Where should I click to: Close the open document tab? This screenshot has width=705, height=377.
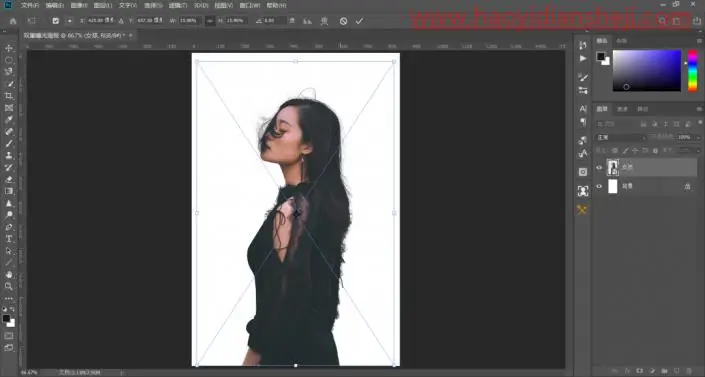point(131,35)
